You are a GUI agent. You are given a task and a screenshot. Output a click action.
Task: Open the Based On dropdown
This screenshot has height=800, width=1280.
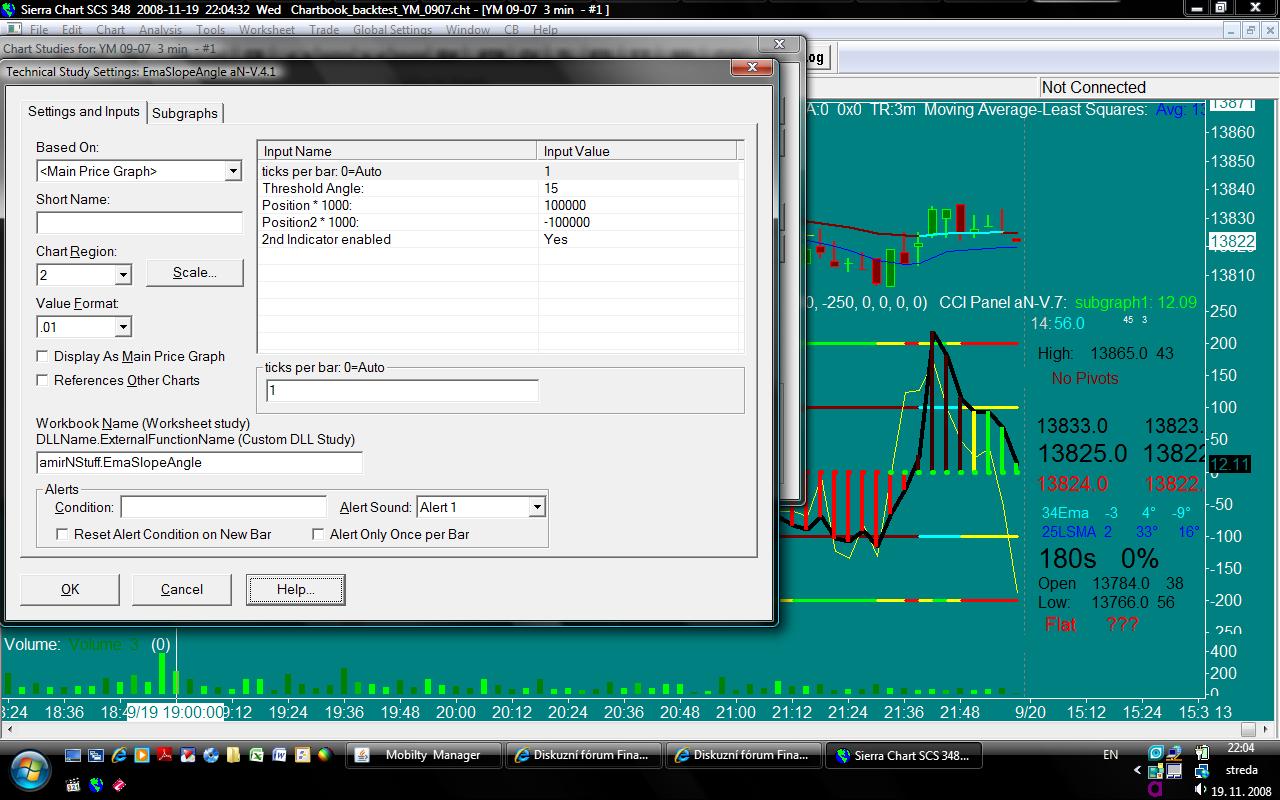pos(232,171)
